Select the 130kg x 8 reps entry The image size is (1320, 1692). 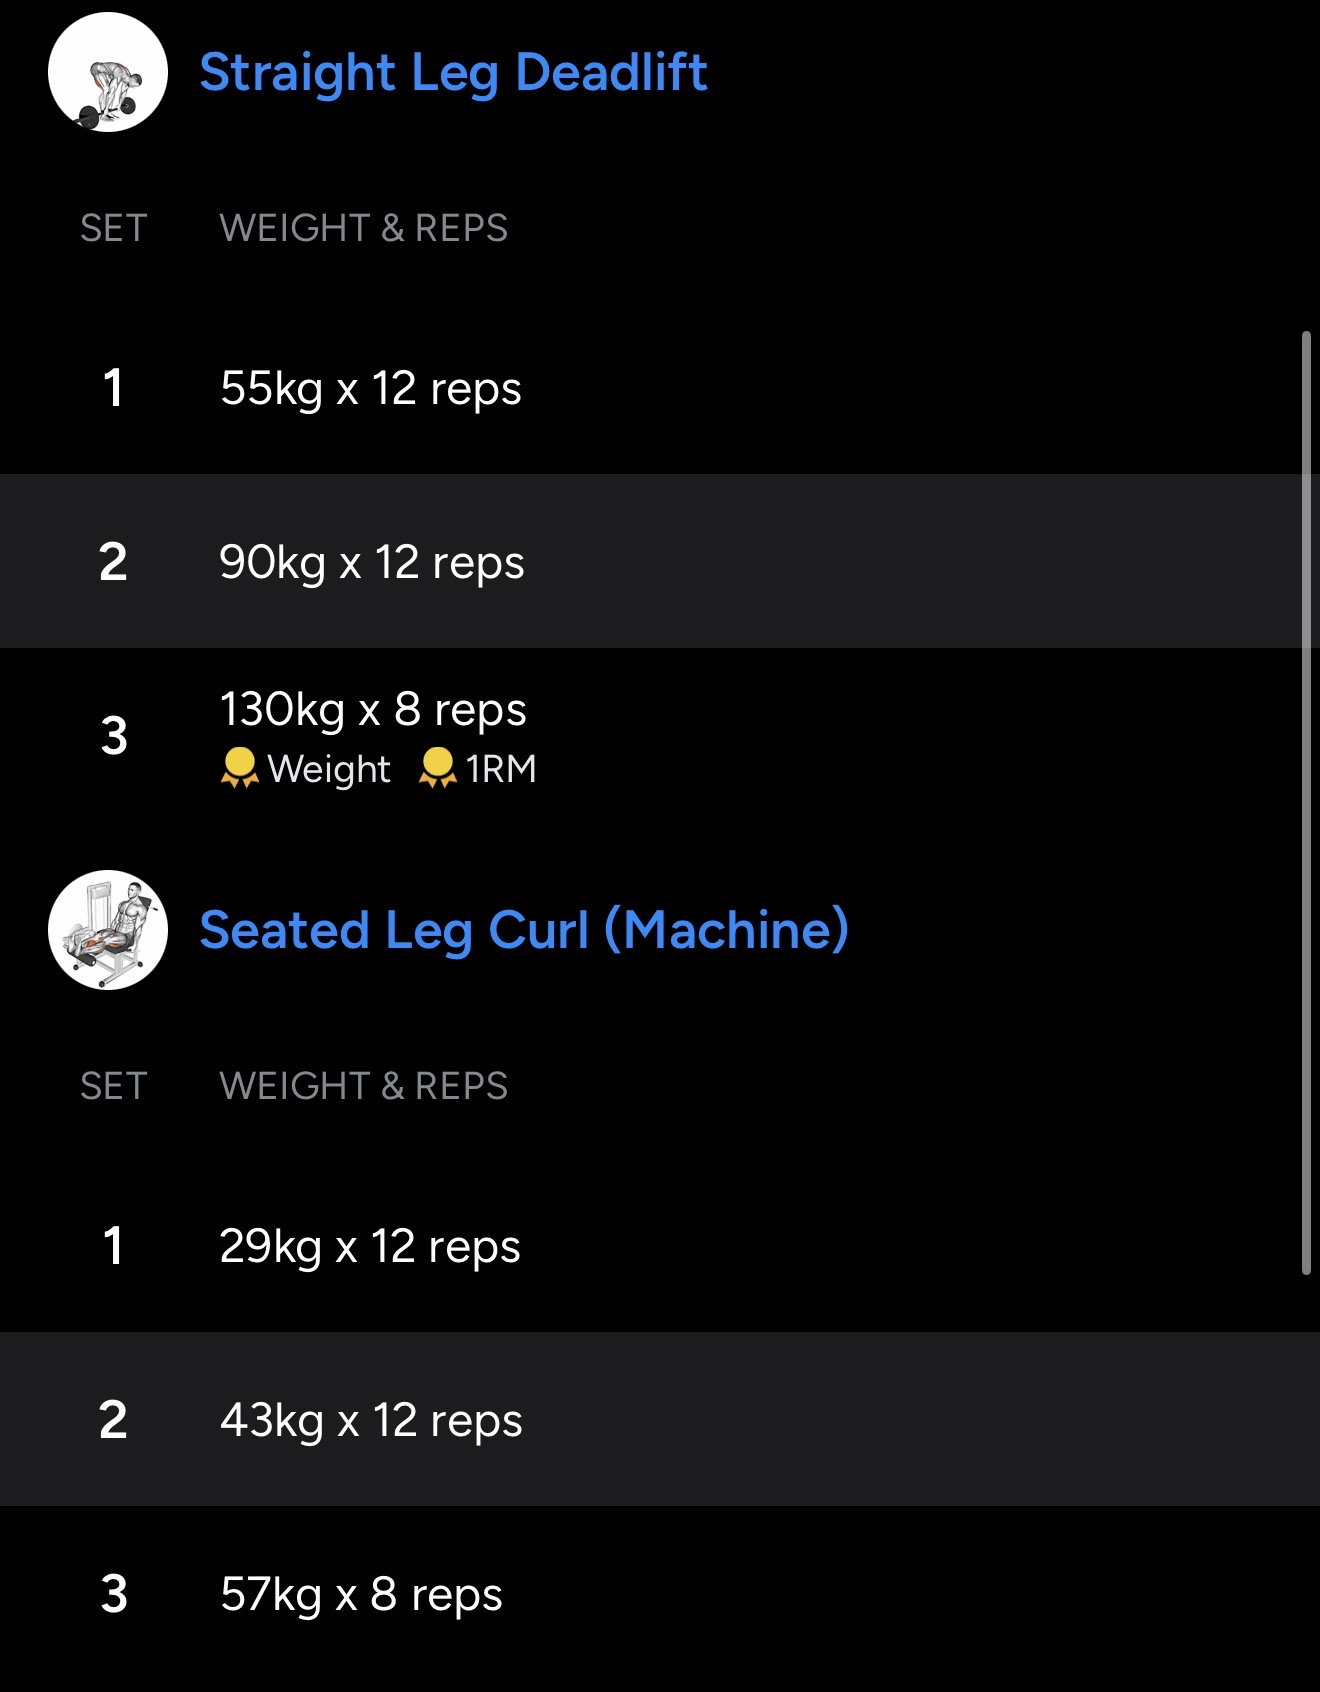pos(372,710)
